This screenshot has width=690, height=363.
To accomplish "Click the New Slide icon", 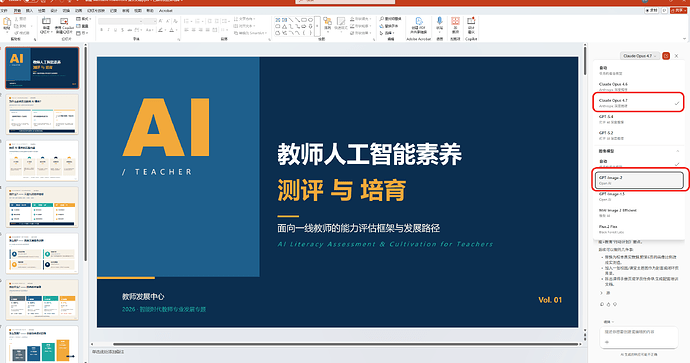I will tap(46, 22).
